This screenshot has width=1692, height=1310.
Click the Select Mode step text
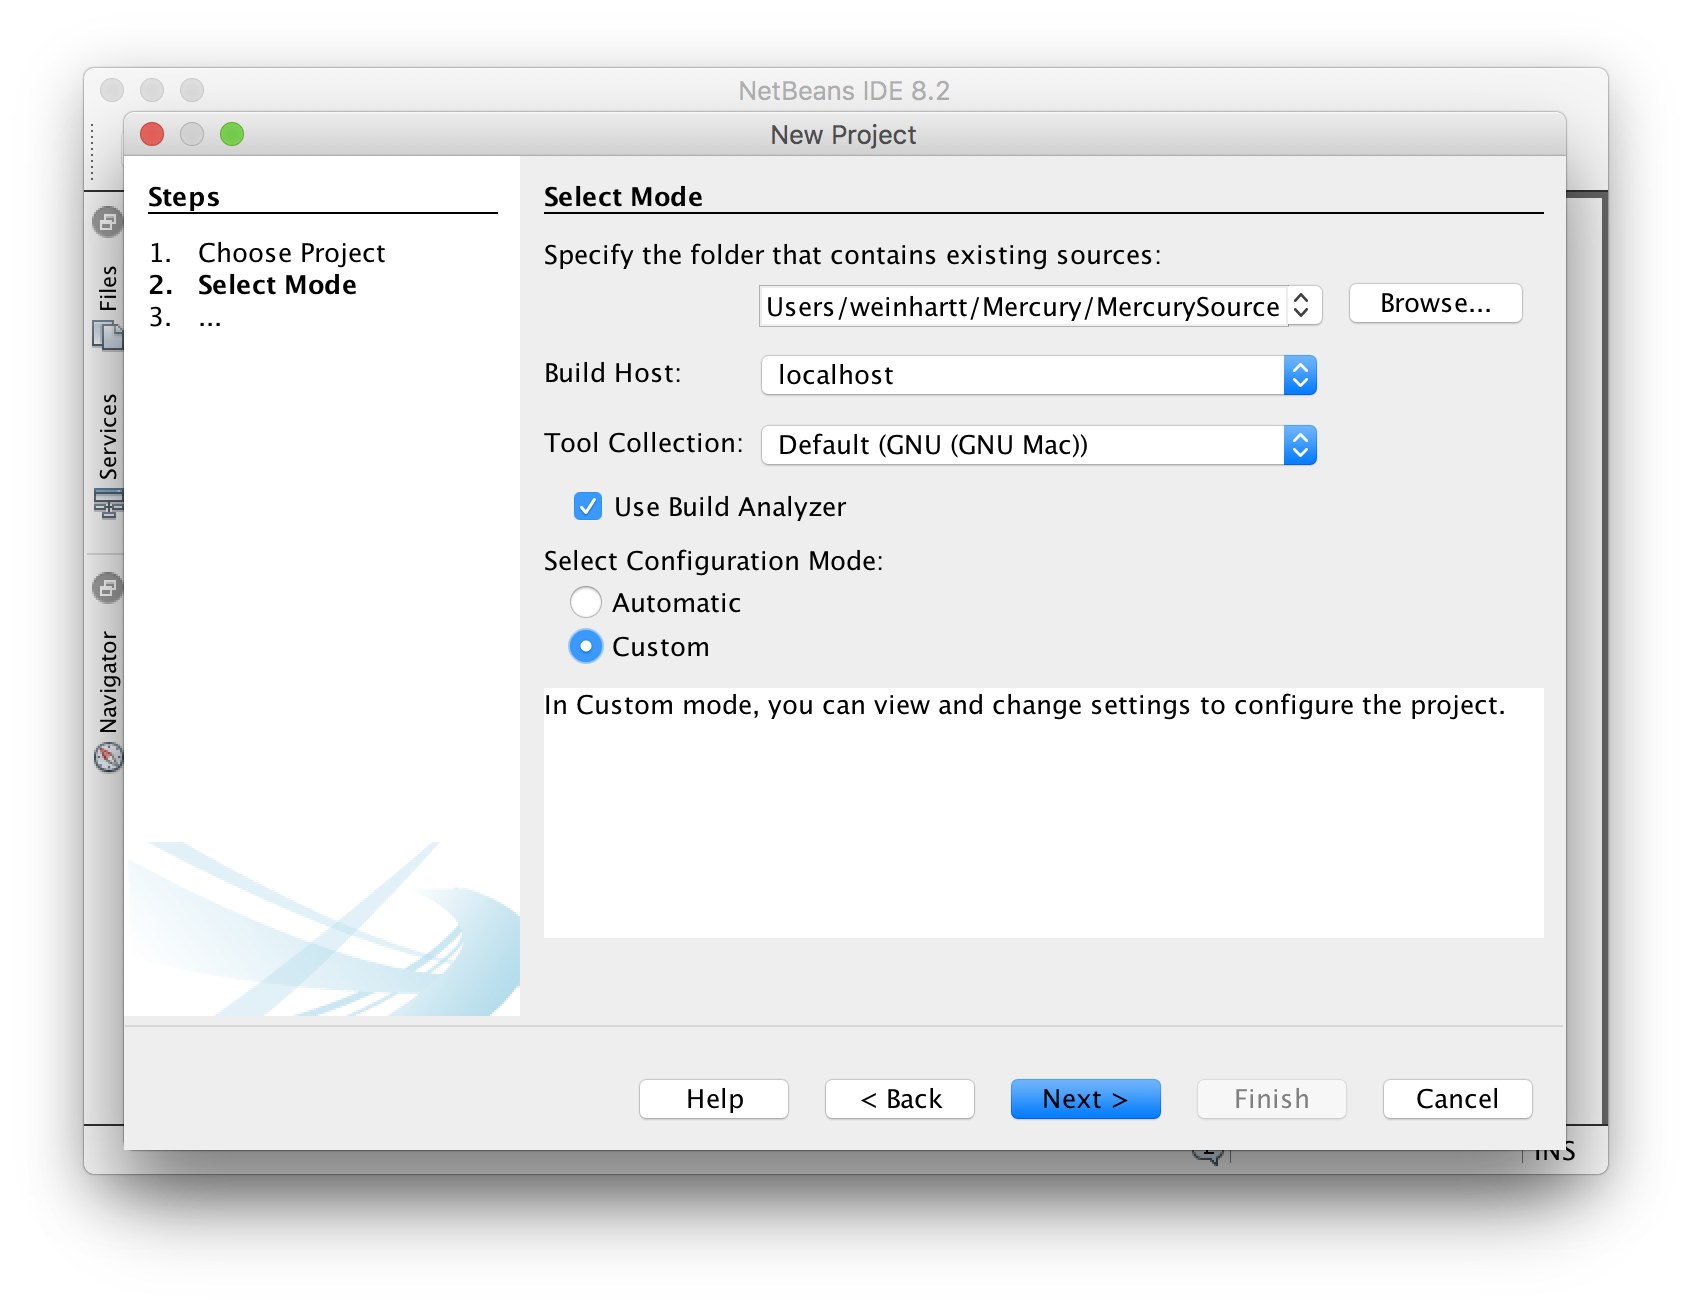click(x=277, y=285)
